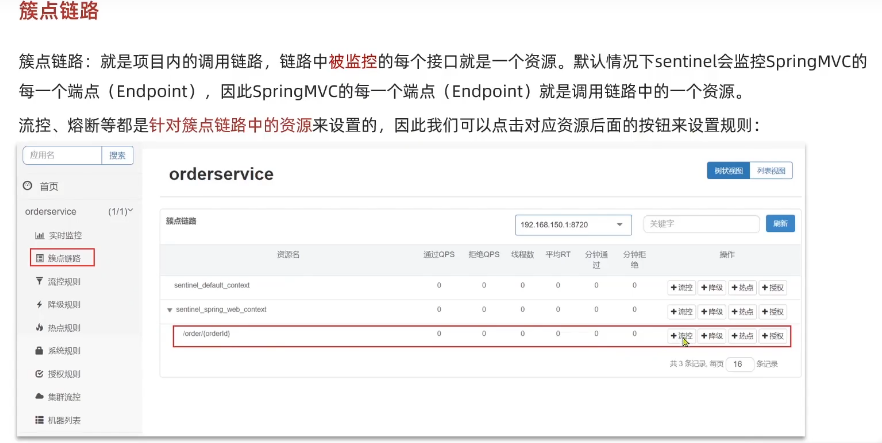Click the 通过QPS column header

pyautogui.click(x=439, y=255)
